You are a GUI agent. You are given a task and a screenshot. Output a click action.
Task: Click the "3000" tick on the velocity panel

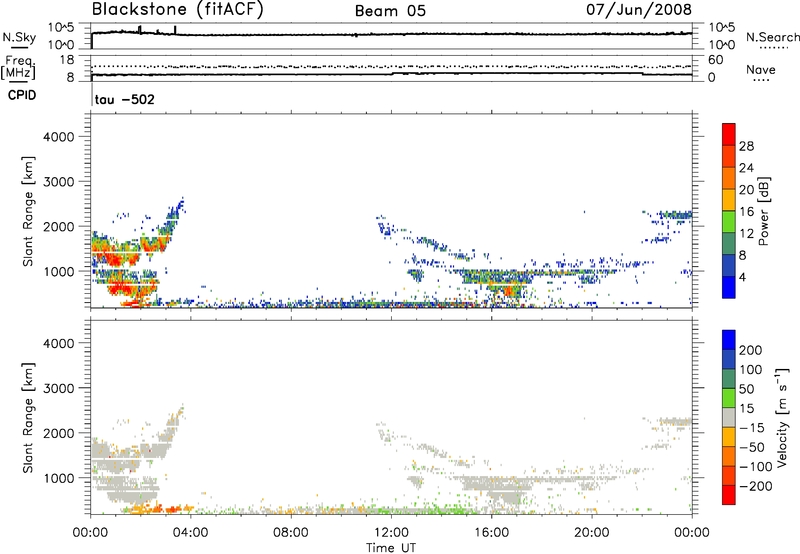(58, 388)
